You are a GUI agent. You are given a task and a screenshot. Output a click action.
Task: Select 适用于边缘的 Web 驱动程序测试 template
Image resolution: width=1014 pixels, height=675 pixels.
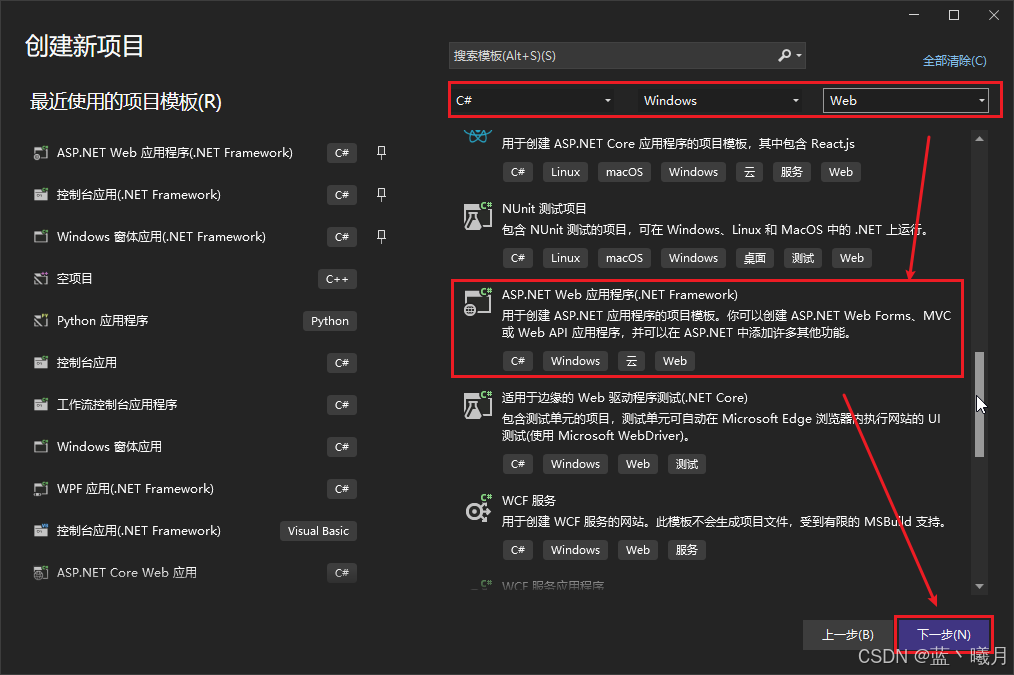(625, 398)
